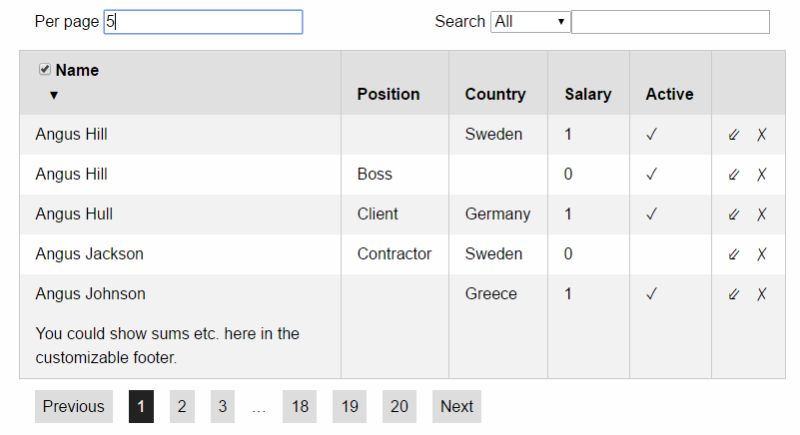
Task: Sort table by Salary column header
Action: coord(588,94)
